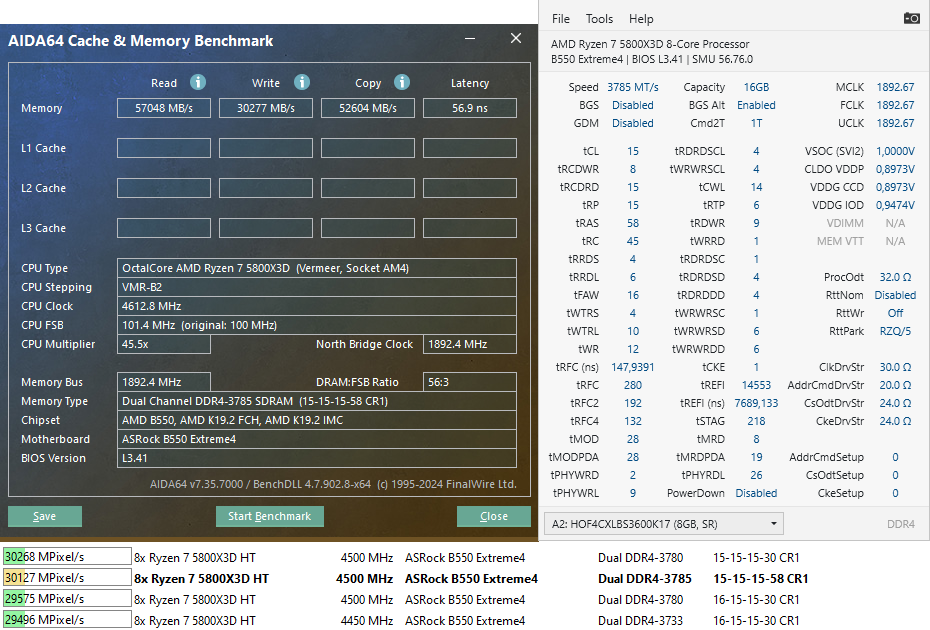Click the MCLK 1892.67 value
The width and height of the screenshot is (930, 630).
point(895,87)
